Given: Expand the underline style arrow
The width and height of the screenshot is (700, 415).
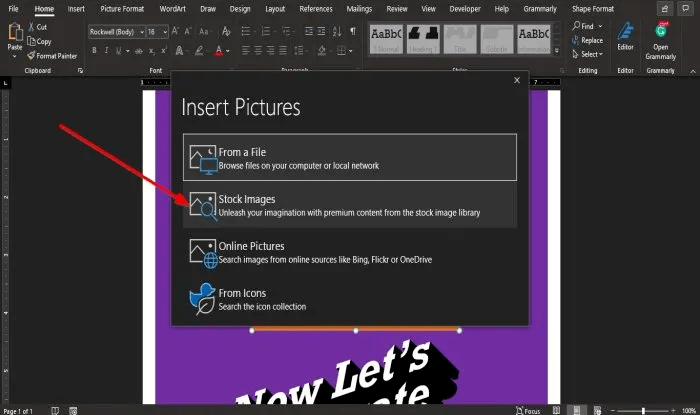Looking at the screenshot, I should pos(128,51).
